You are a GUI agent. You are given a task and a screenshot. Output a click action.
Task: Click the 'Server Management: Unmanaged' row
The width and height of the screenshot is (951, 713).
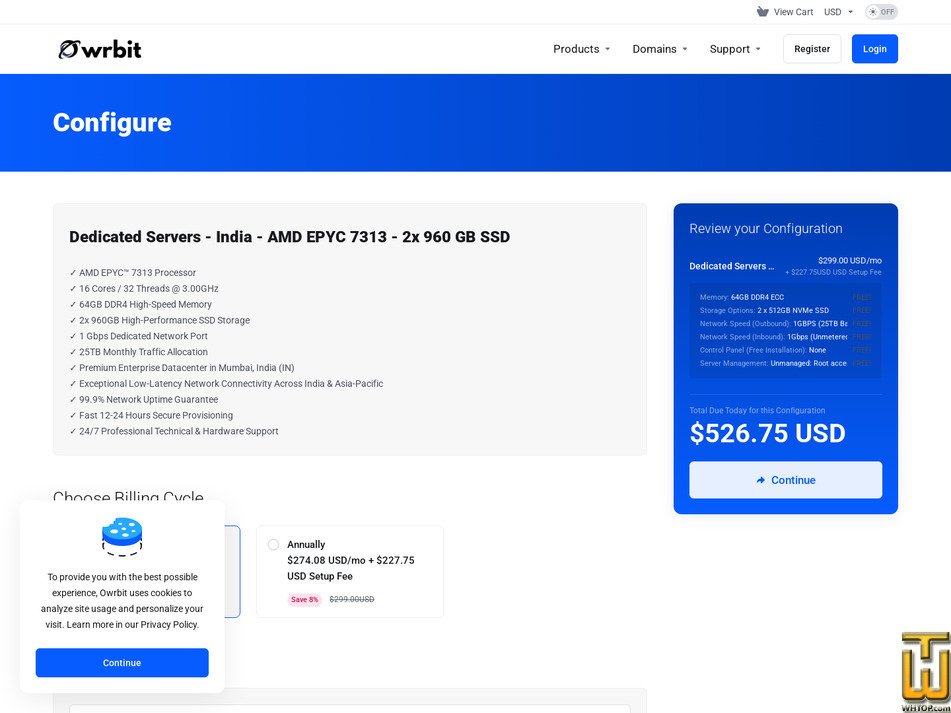pos(785,363)
